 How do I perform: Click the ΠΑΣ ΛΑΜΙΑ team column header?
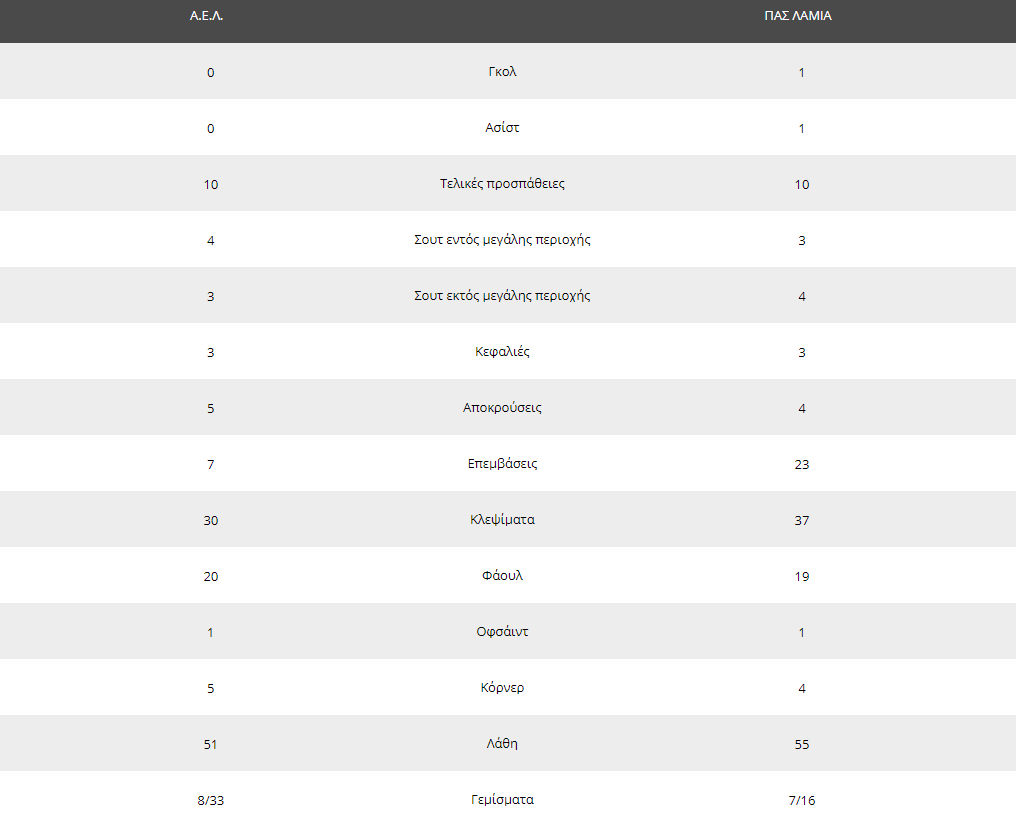(798, 16)
